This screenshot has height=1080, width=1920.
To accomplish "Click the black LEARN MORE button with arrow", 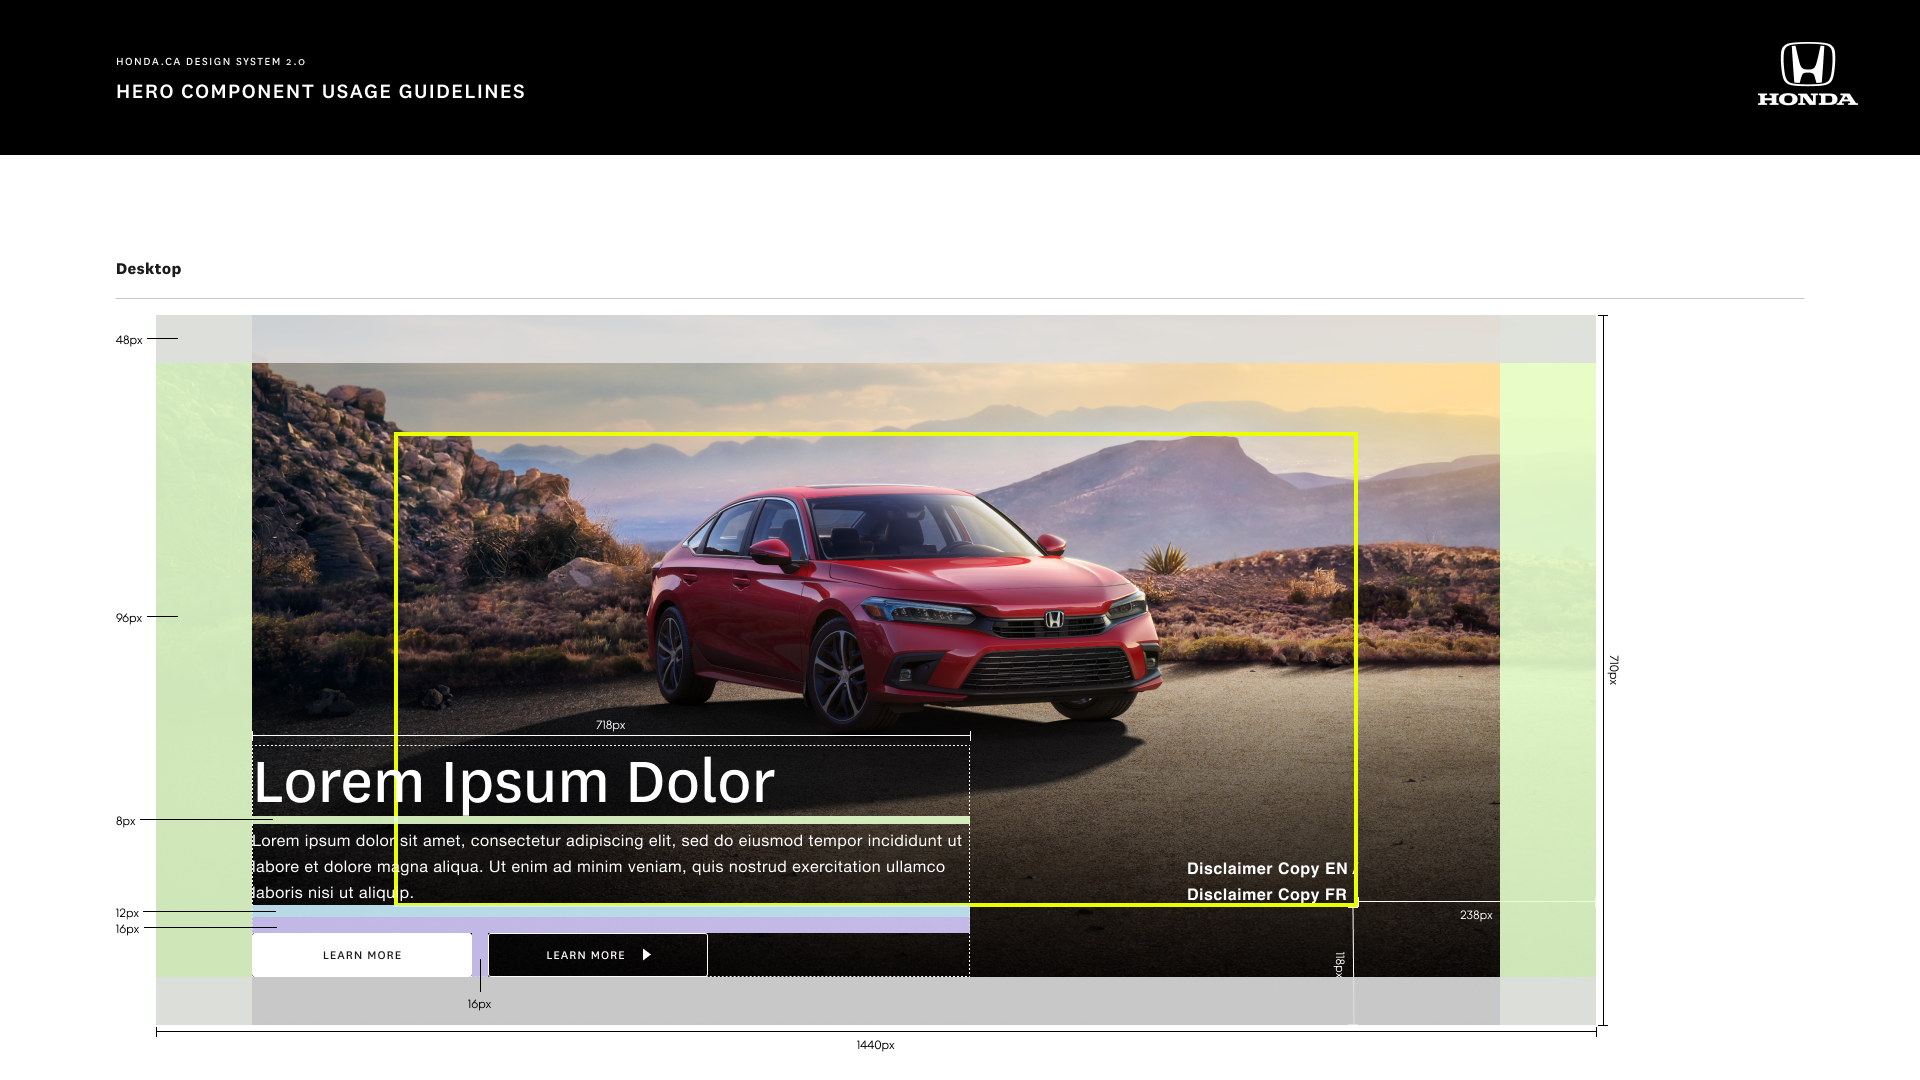I will [598, 955].
